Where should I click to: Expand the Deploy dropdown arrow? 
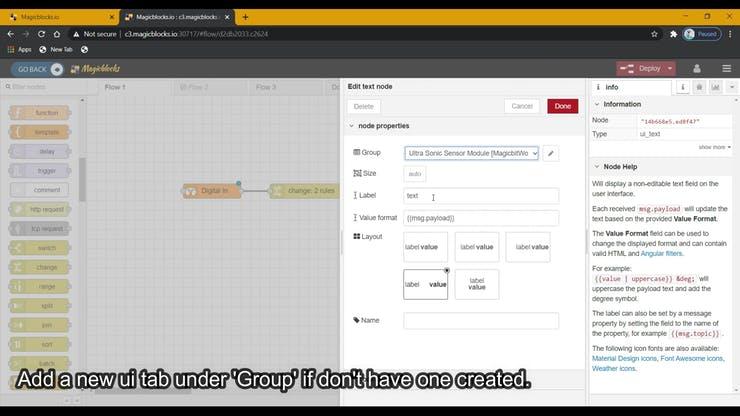point(669,69)
